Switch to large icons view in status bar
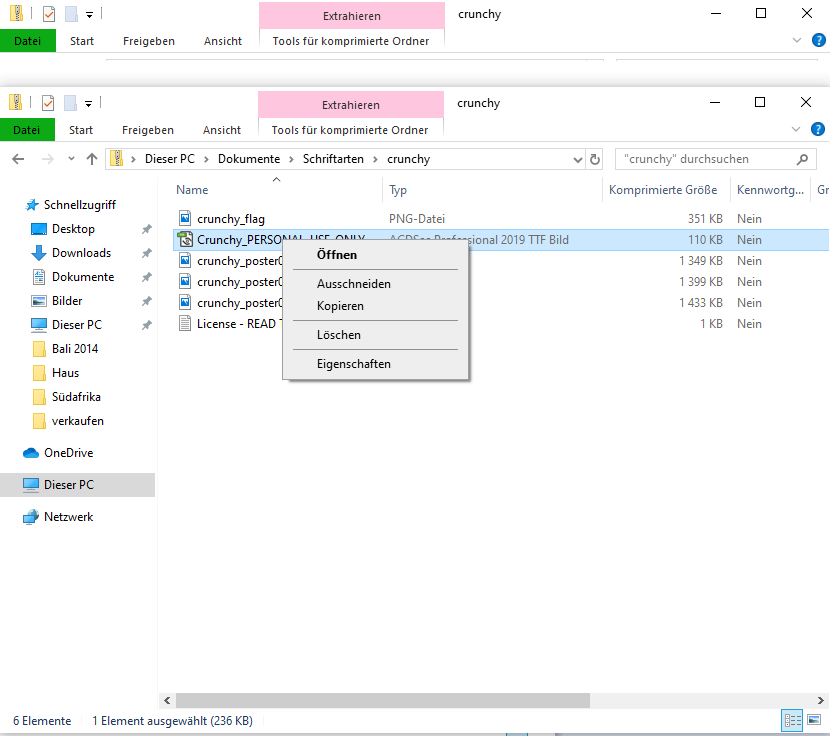This screenshot has width=830, height=736. coord(814,720)
